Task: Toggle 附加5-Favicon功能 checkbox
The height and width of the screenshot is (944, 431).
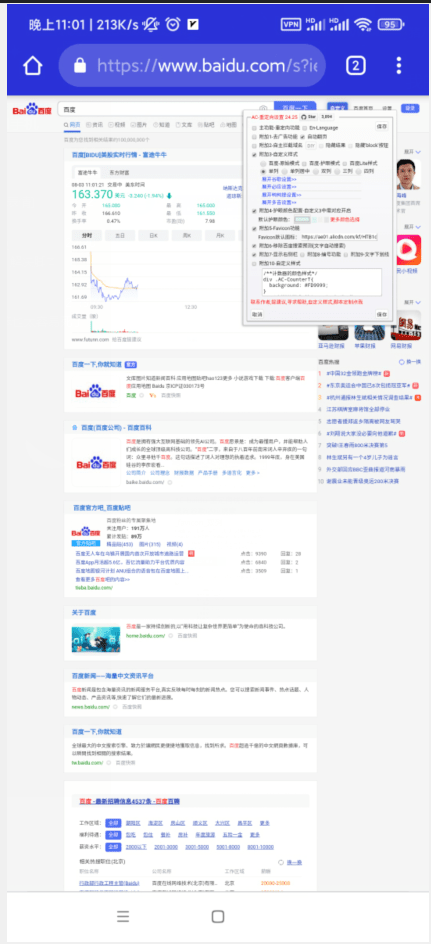Action: 254,228
